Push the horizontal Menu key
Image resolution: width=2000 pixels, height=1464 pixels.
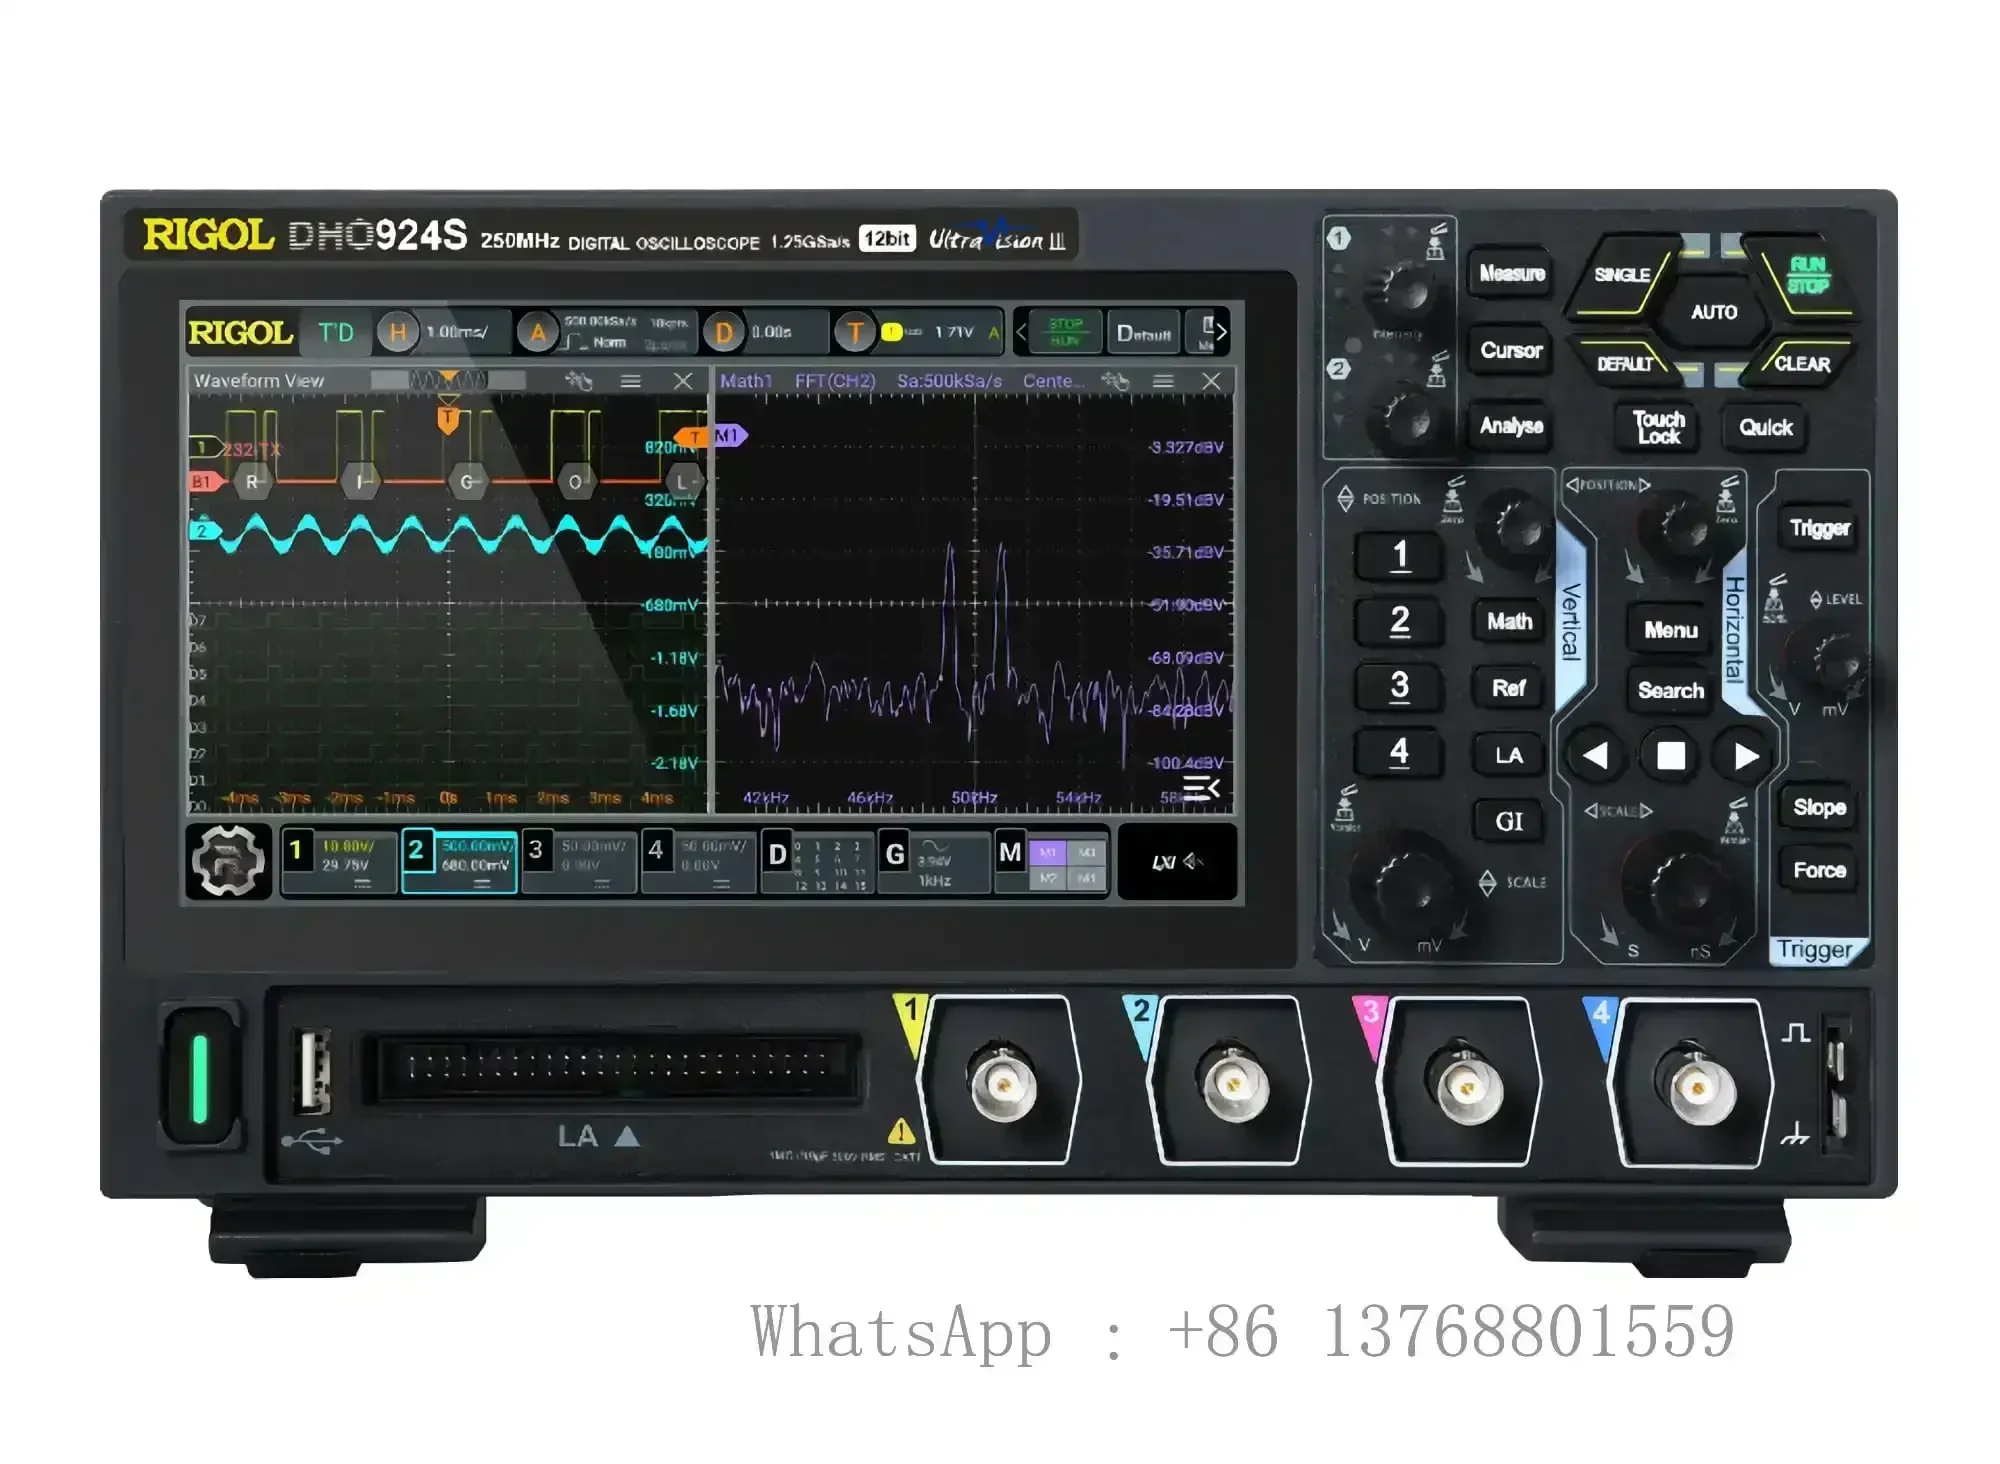coord(1670,630)
